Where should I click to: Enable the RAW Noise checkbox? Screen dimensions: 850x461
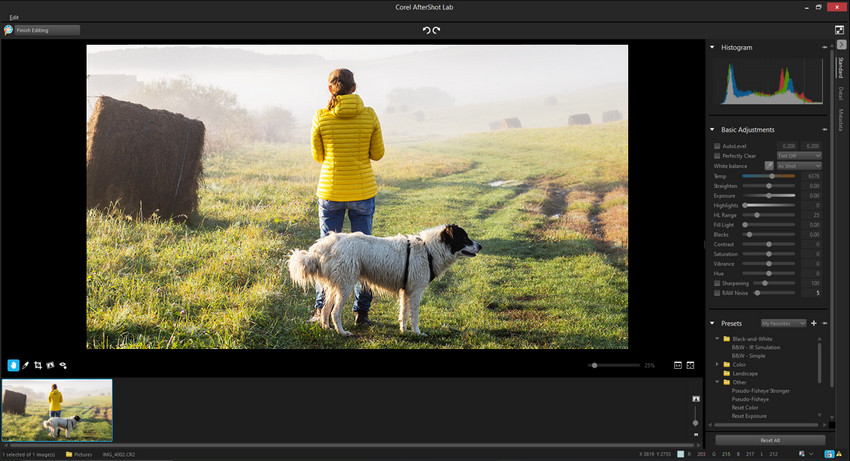[x=717, y=293]
